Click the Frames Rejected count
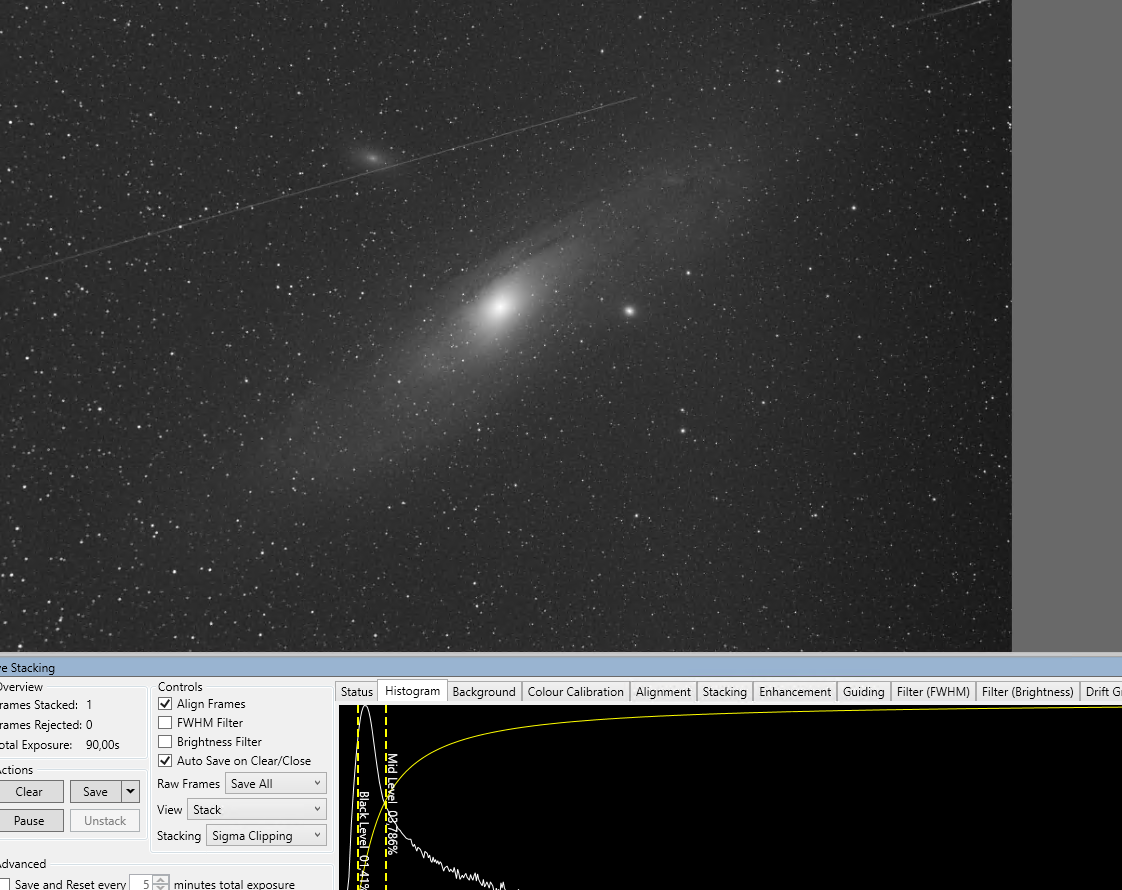The width and height of the screenshot is (1122, 890). point(89,725)
